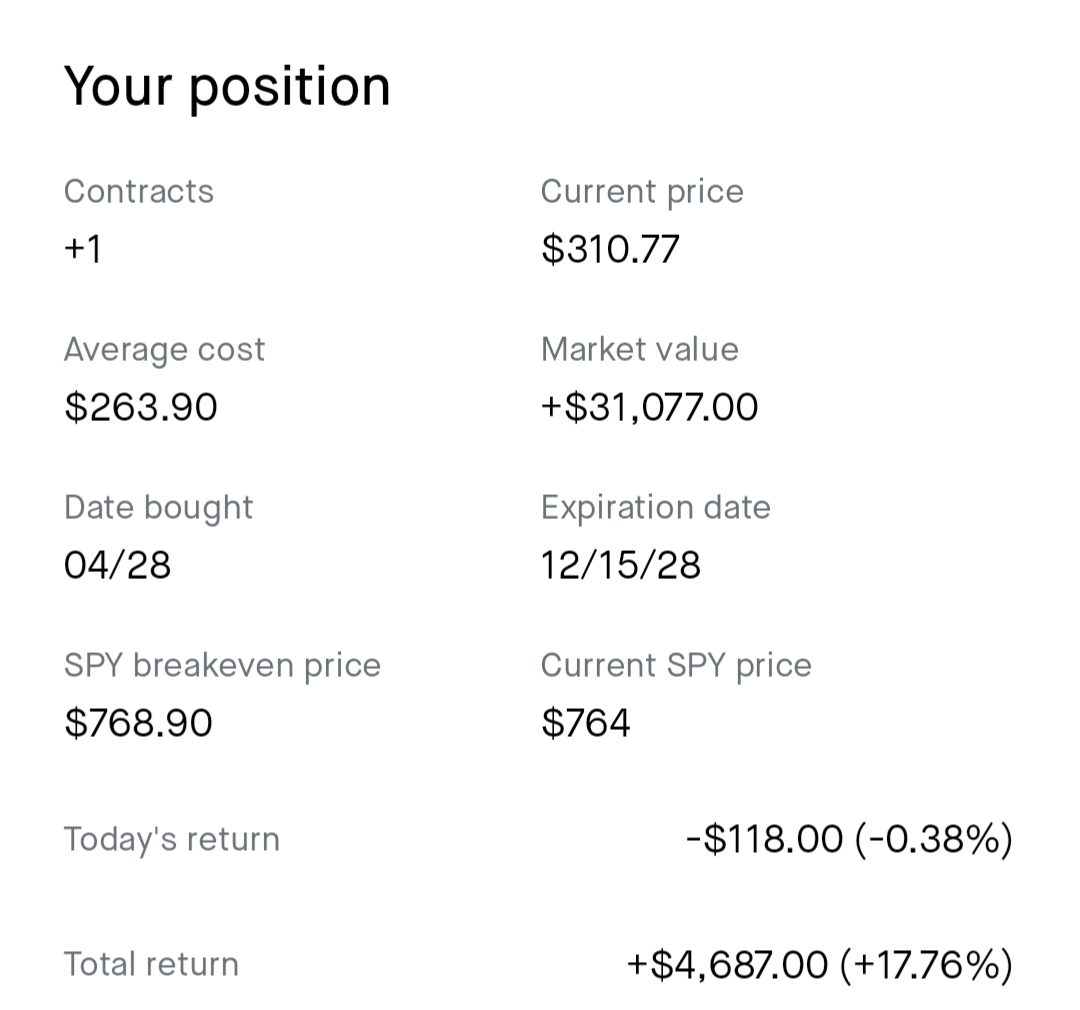Open the Today's return row
The width and height of the screenshot is (1080, 1010).
538,839
